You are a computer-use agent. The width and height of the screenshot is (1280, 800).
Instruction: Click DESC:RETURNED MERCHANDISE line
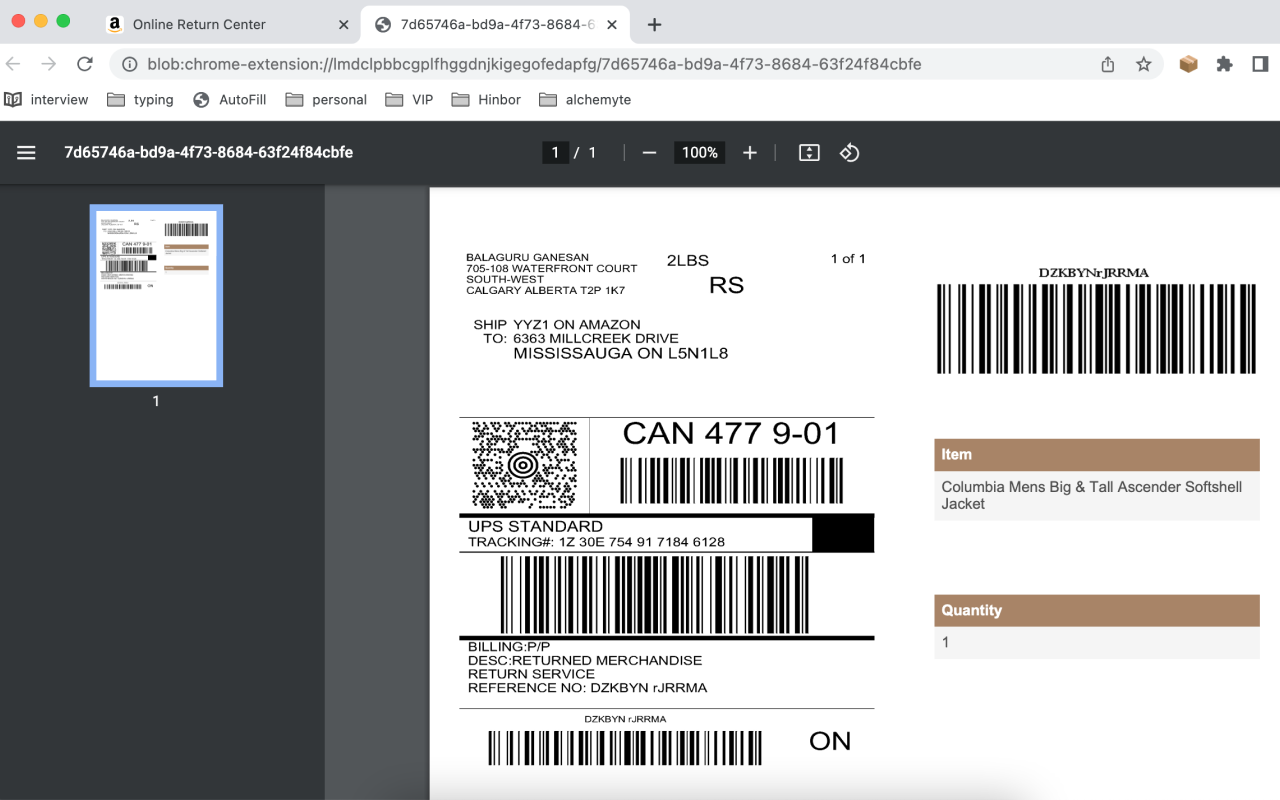(585, 661)
